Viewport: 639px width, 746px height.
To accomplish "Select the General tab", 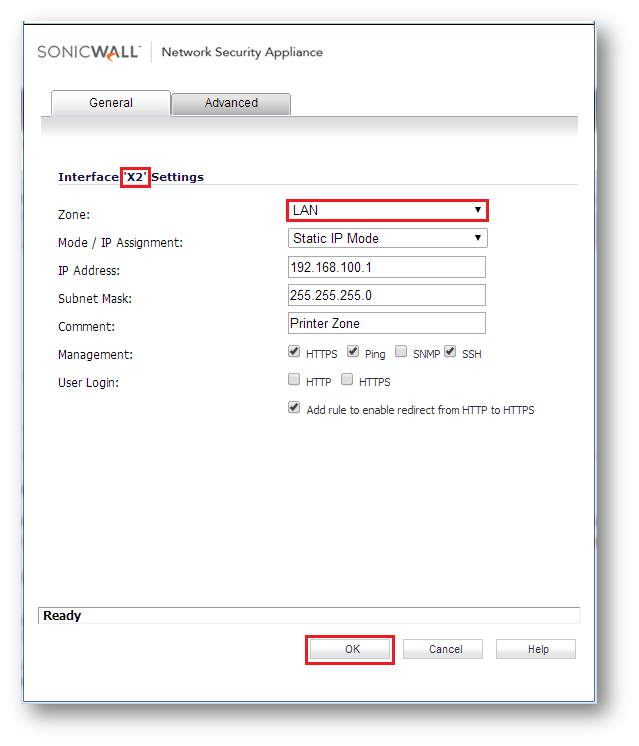I will click(x=110, y=103).
